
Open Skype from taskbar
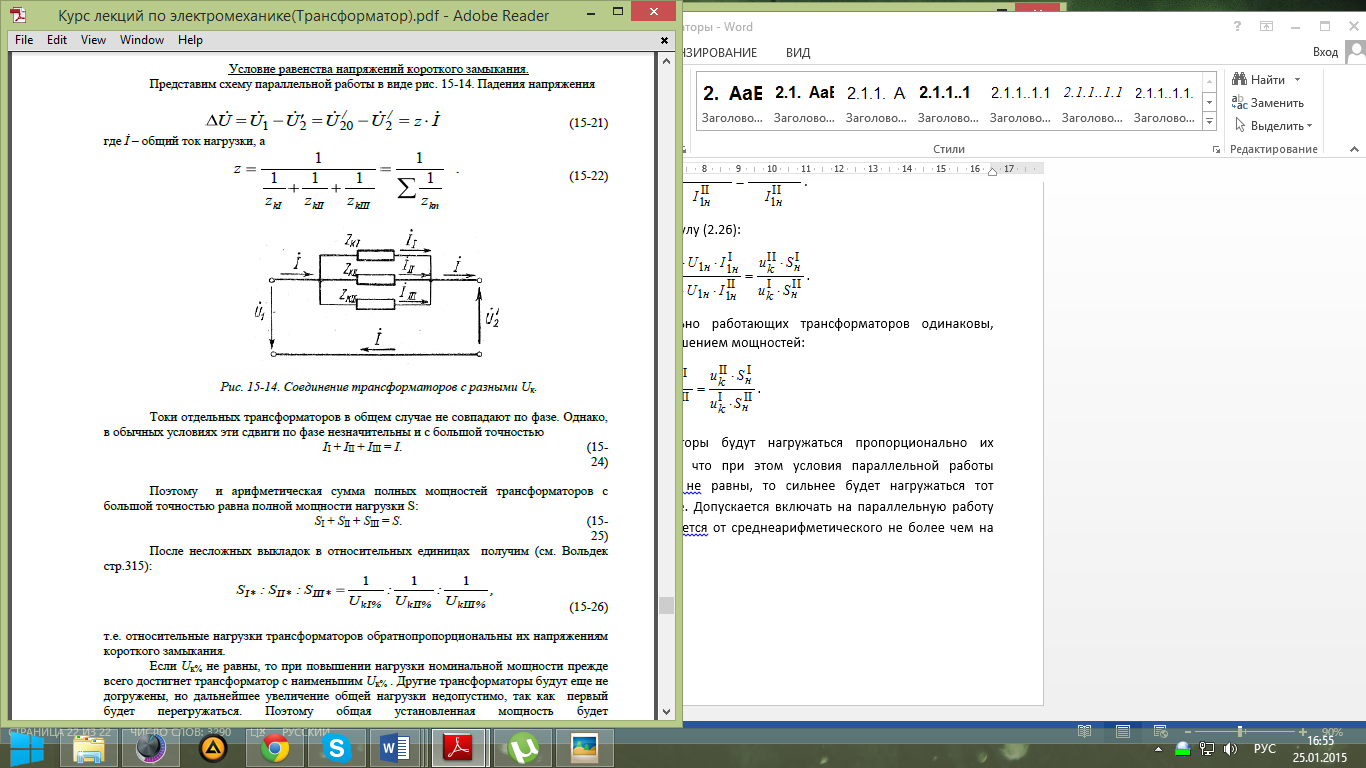pos(335,748)
